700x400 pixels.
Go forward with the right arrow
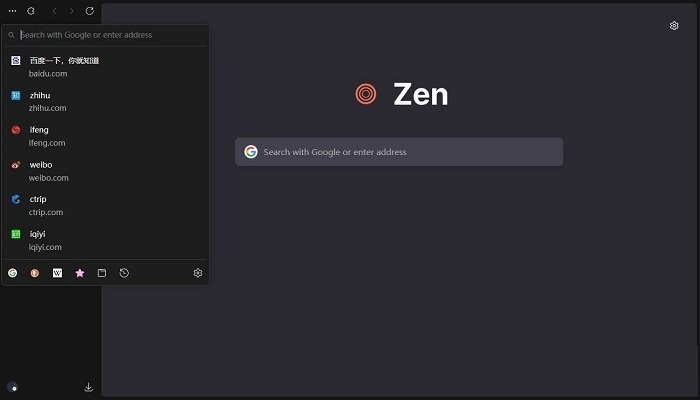[x=71, y=10]
